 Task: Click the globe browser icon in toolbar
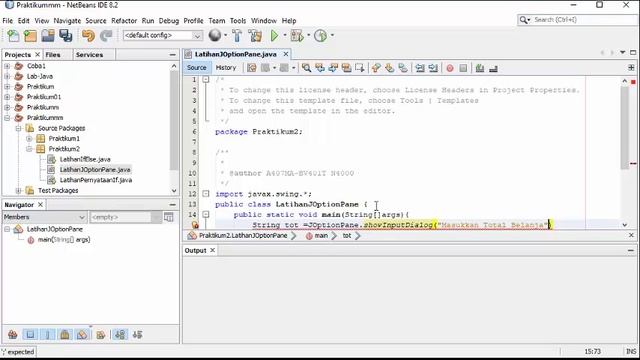coord(215,36)
